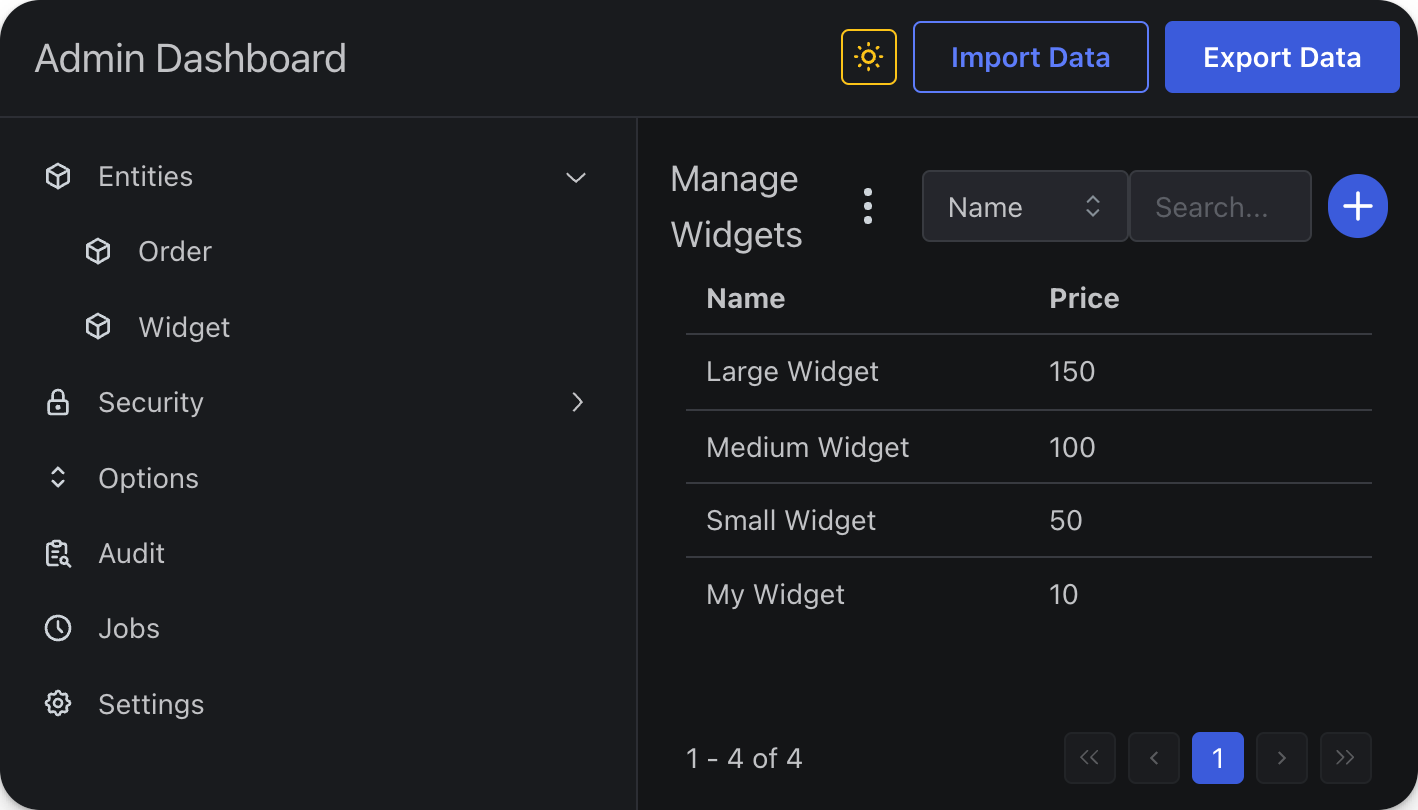Click the Search input field
Viewport: 1418px width, 810px height.
click(x=1220, y=206)
